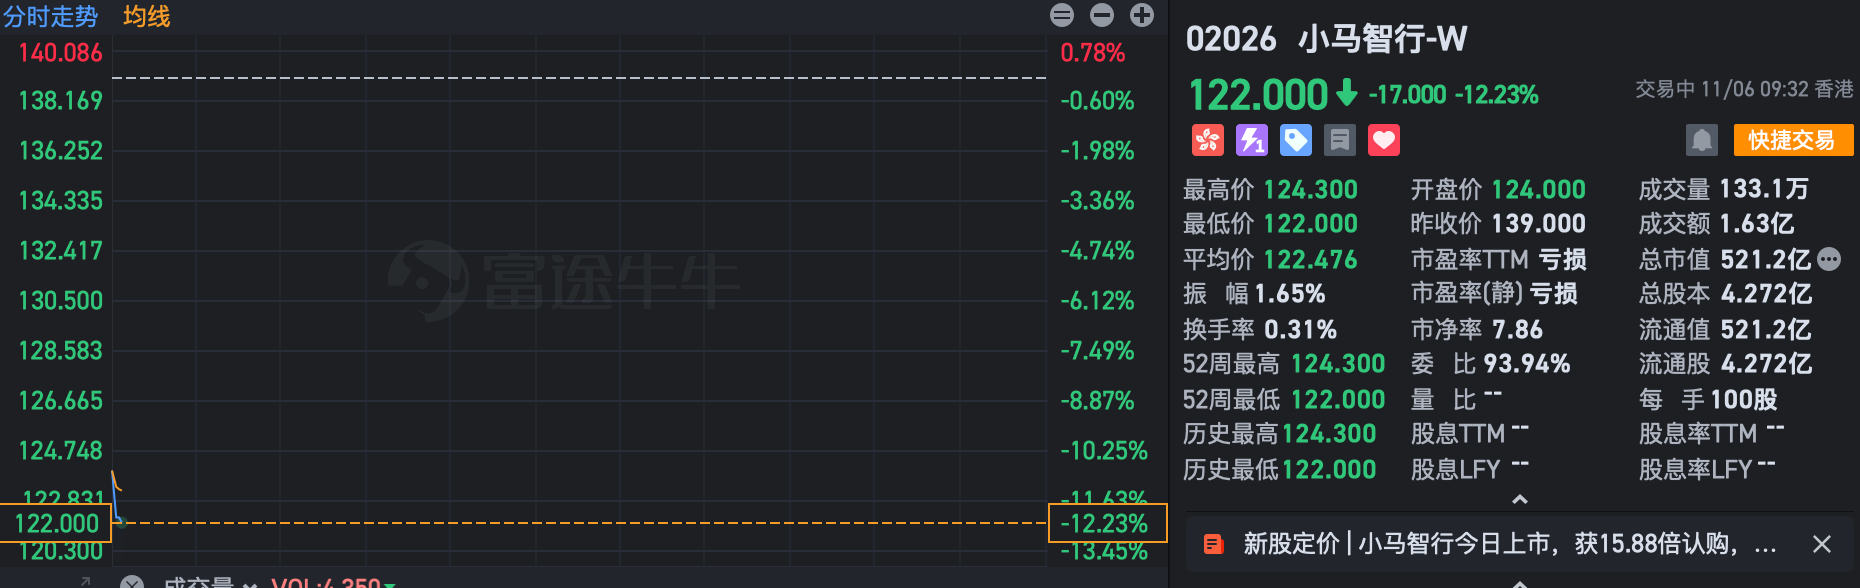Click the heart favorites icon

point(1384,140)
